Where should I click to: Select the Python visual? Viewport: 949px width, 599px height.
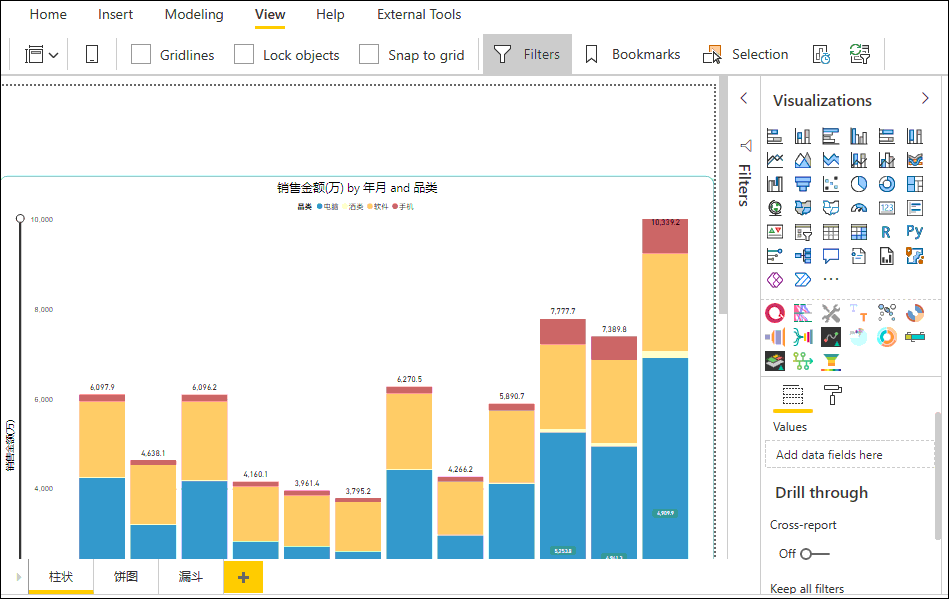[x=915, y=232]
